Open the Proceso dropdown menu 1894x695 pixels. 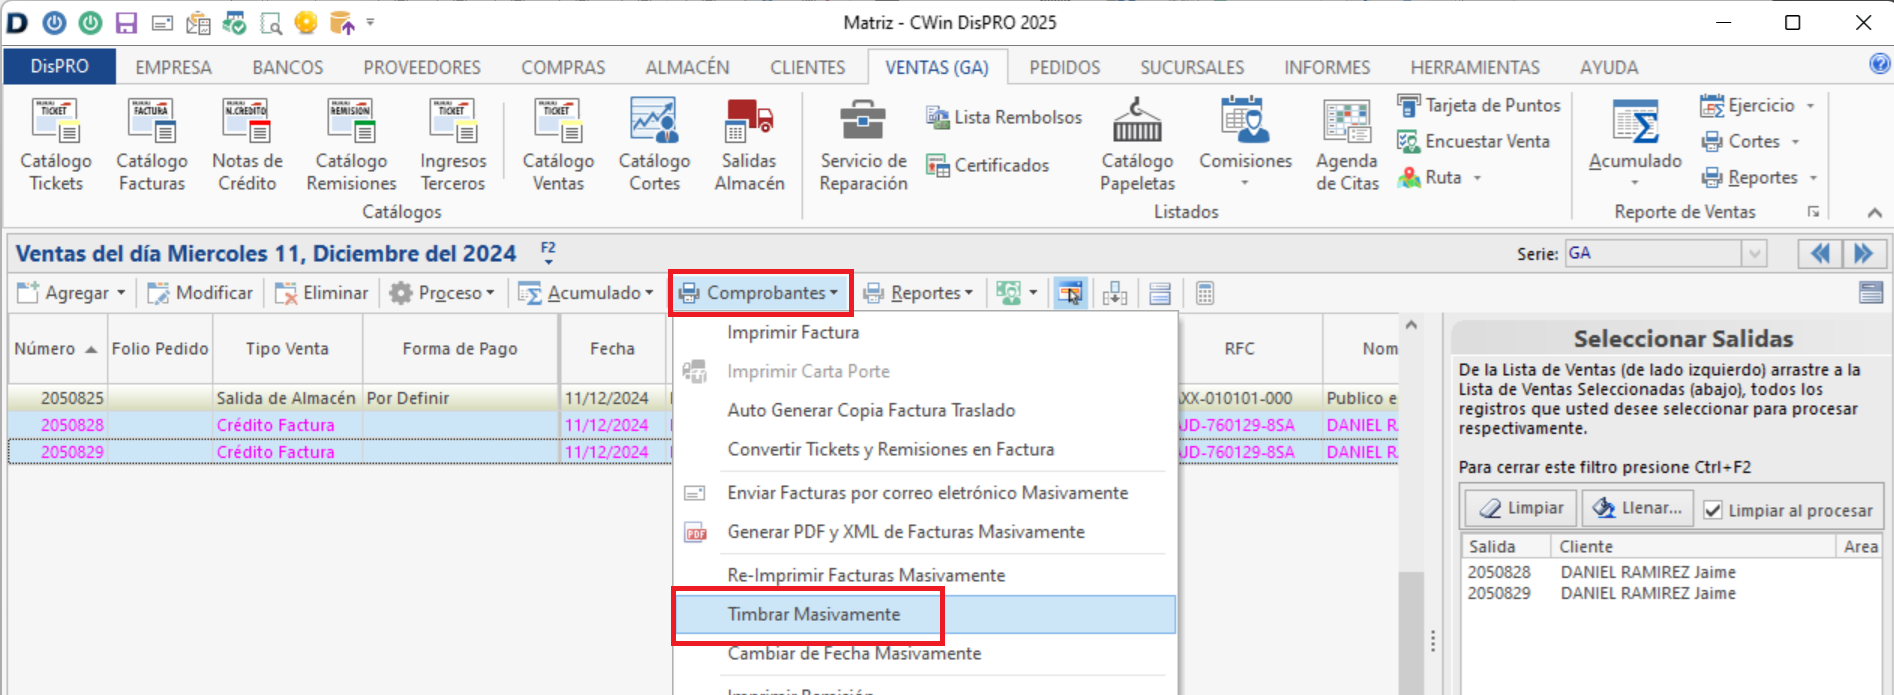point(442,293)
